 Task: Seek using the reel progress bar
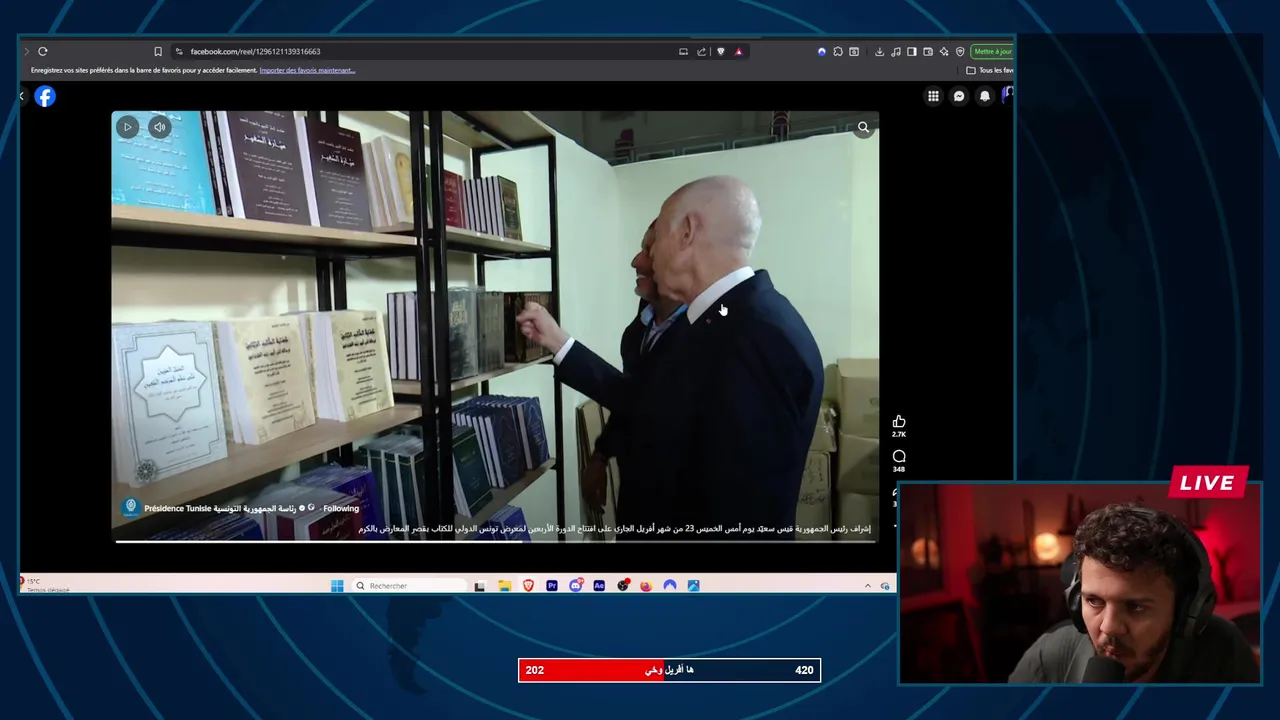click(495, 542)
